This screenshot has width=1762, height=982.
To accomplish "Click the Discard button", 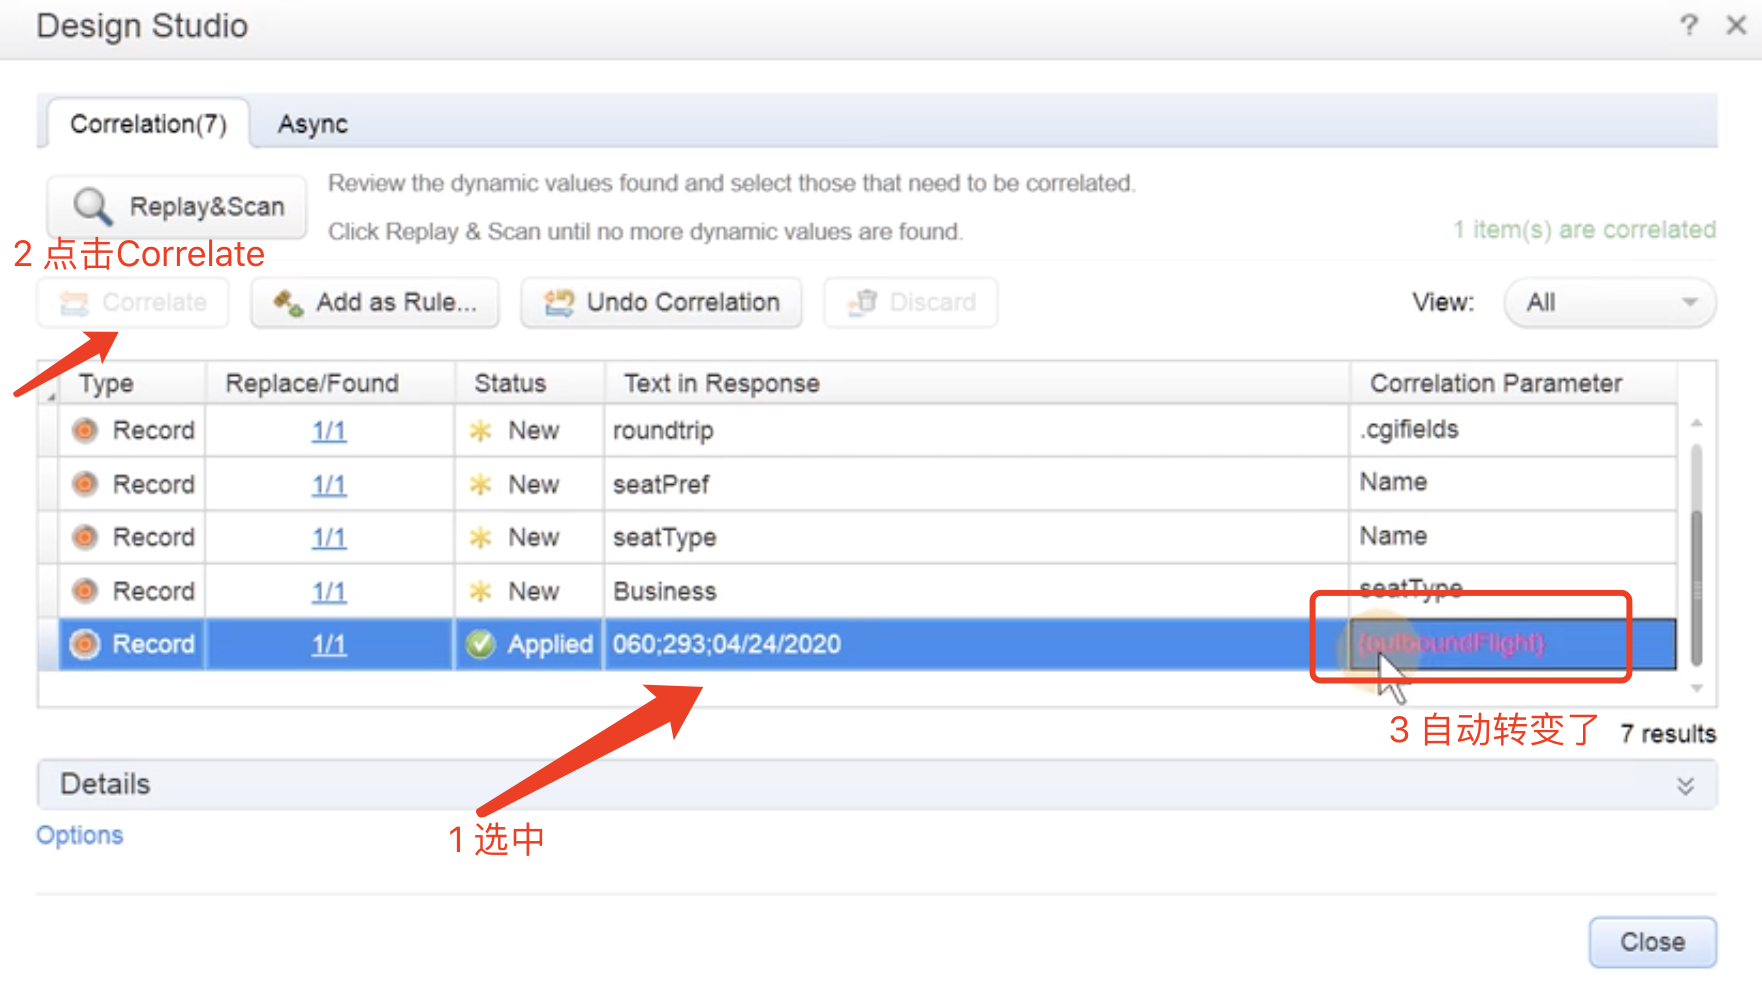I will pos(911,302).
